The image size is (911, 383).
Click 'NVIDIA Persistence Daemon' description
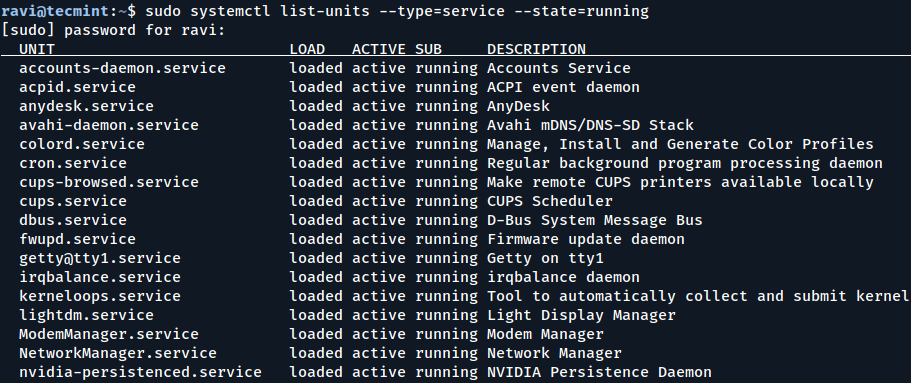pos(600,372)
